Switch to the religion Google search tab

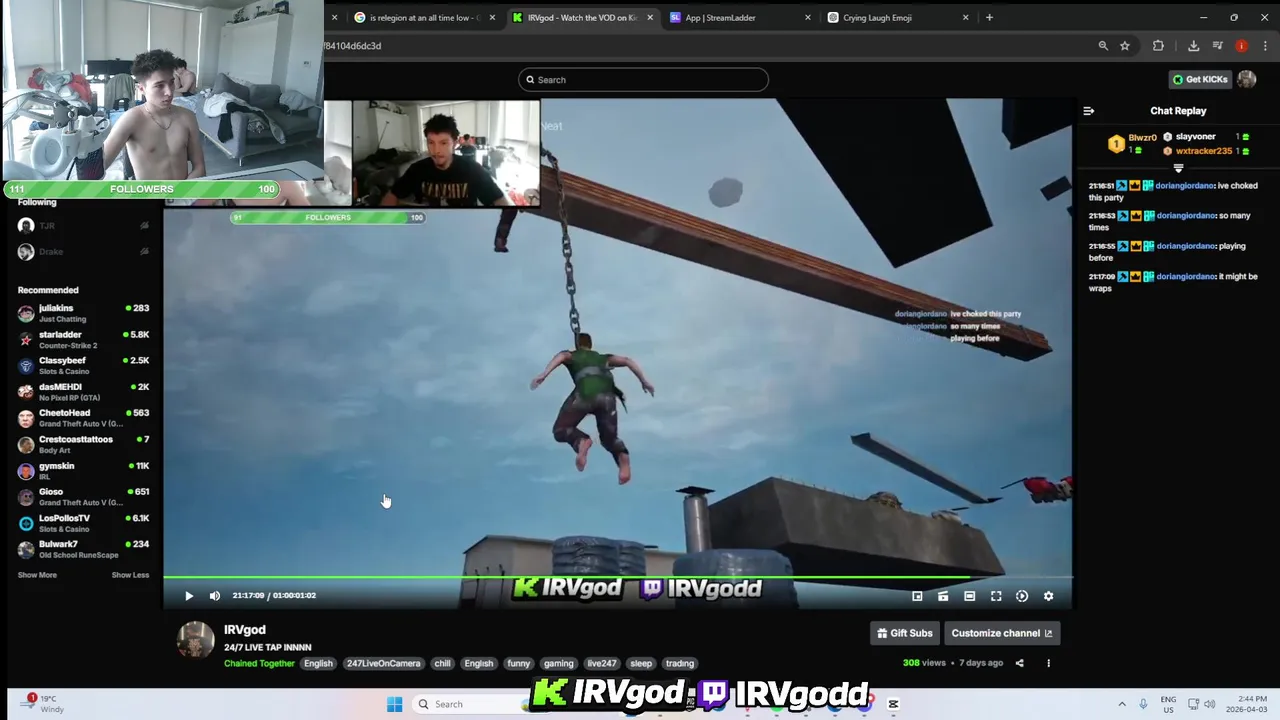pyautogui.click(x=425, y=17)
